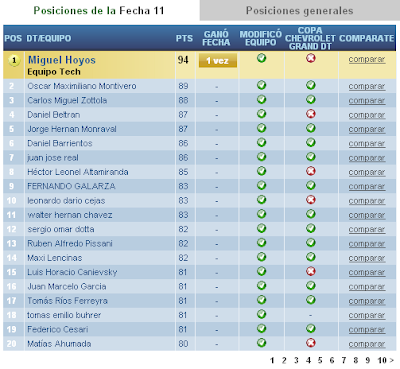Click the Copa Chevrolet Grand DT header

coord(310,38)
